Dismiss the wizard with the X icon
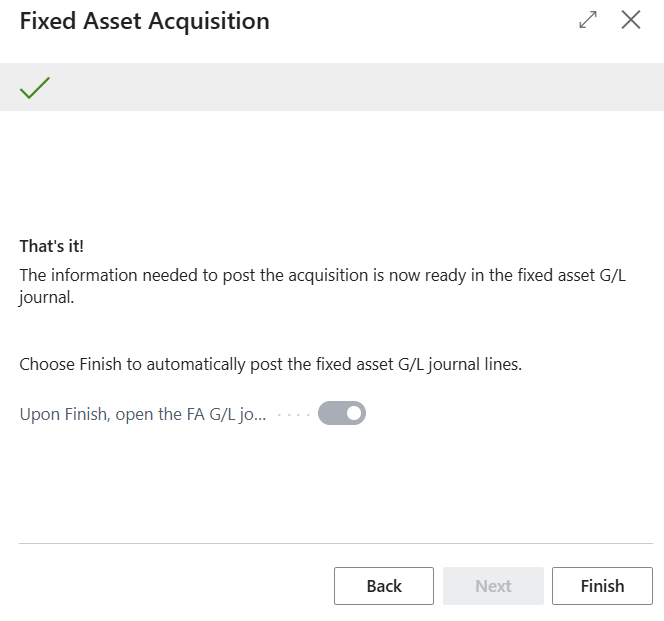 [x=631, y=20]
